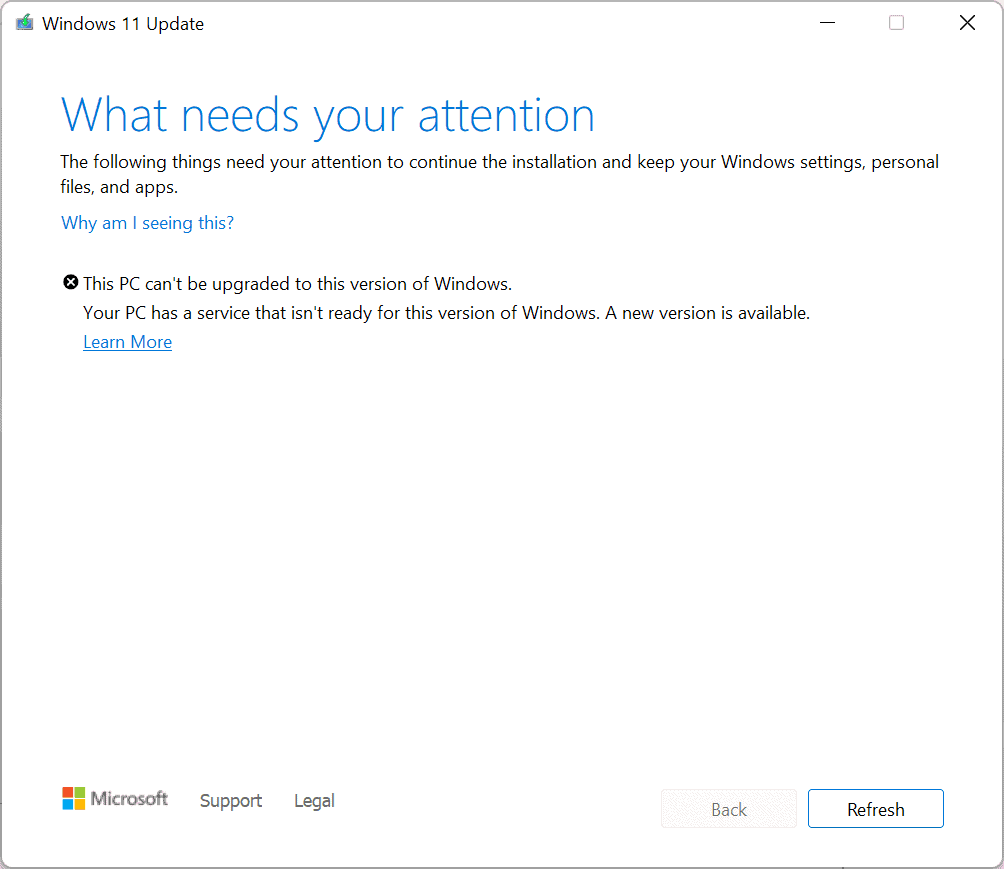Close the Windows 11 Update window

[968, 23]
